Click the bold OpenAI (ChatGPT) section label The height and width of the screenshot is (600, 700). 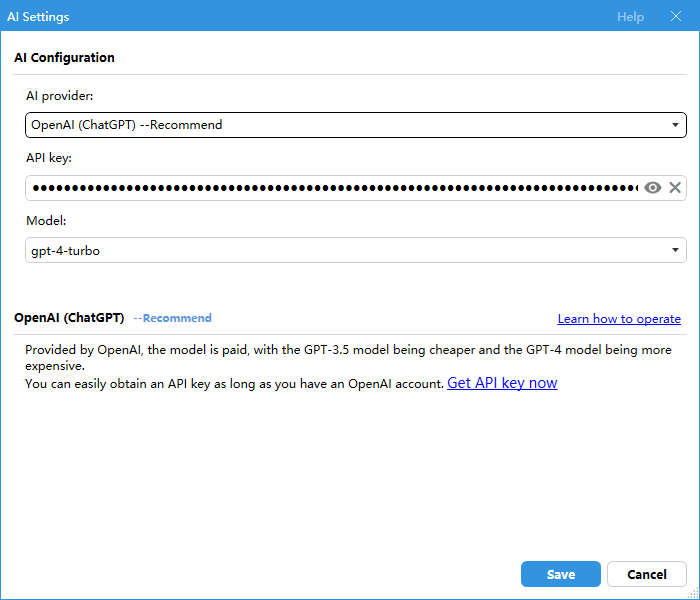(69, 318)
